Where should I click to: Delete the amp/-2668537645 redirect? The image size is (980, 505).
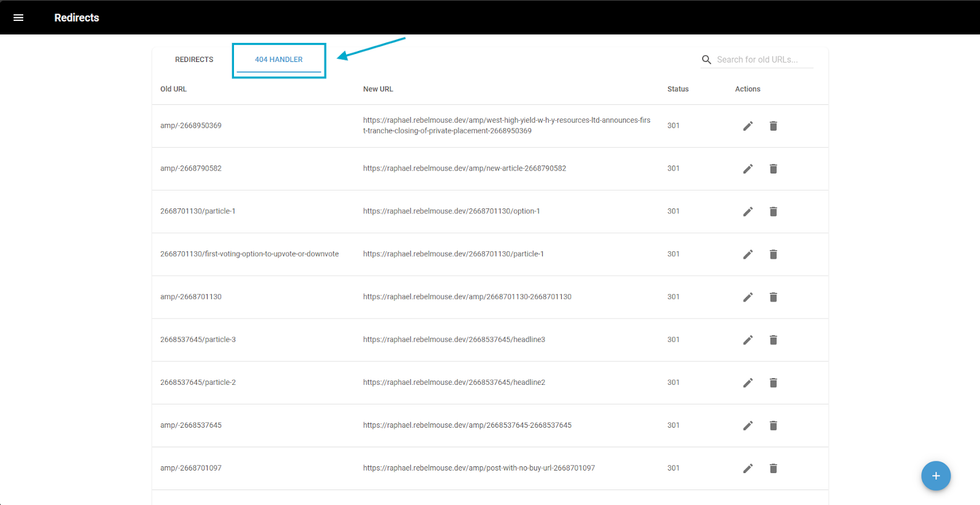coord(773,426)
